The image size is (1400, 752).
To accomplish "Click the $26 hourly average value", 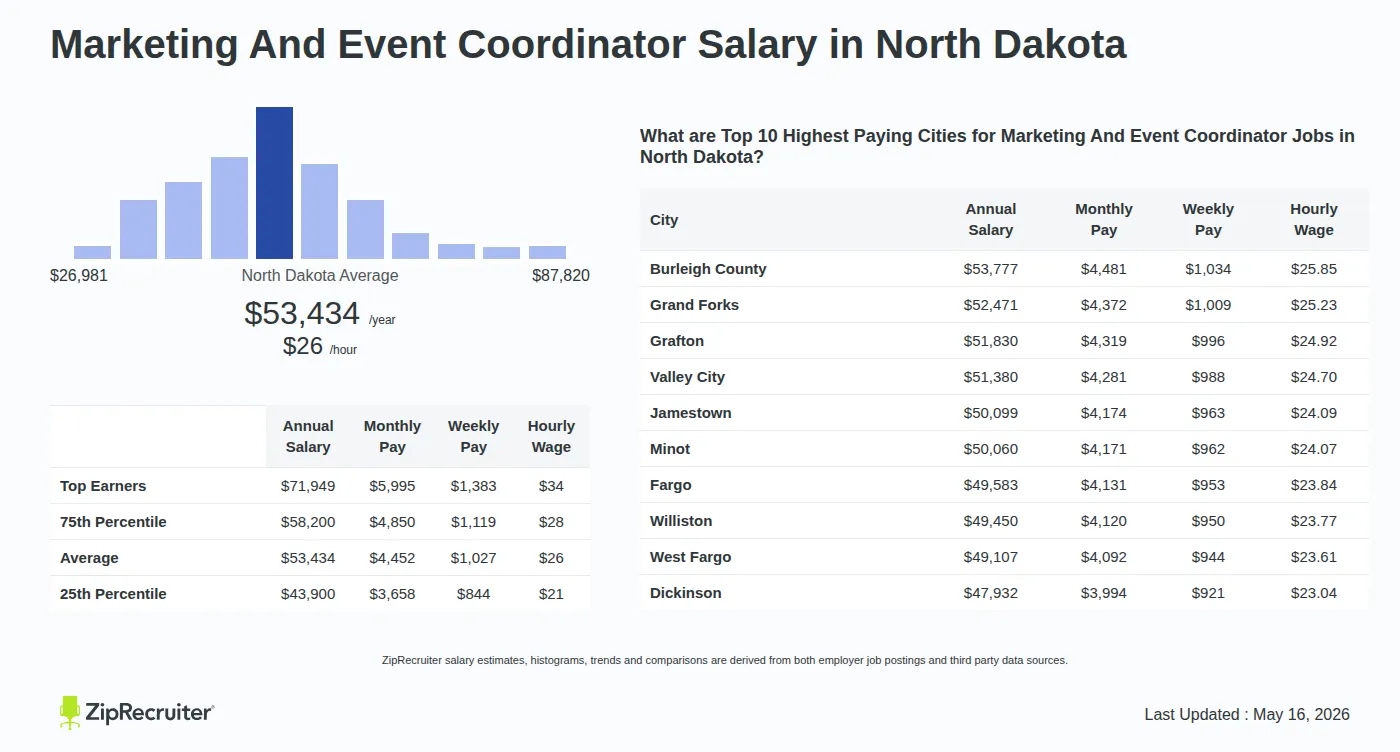I will tap(303, 346).
